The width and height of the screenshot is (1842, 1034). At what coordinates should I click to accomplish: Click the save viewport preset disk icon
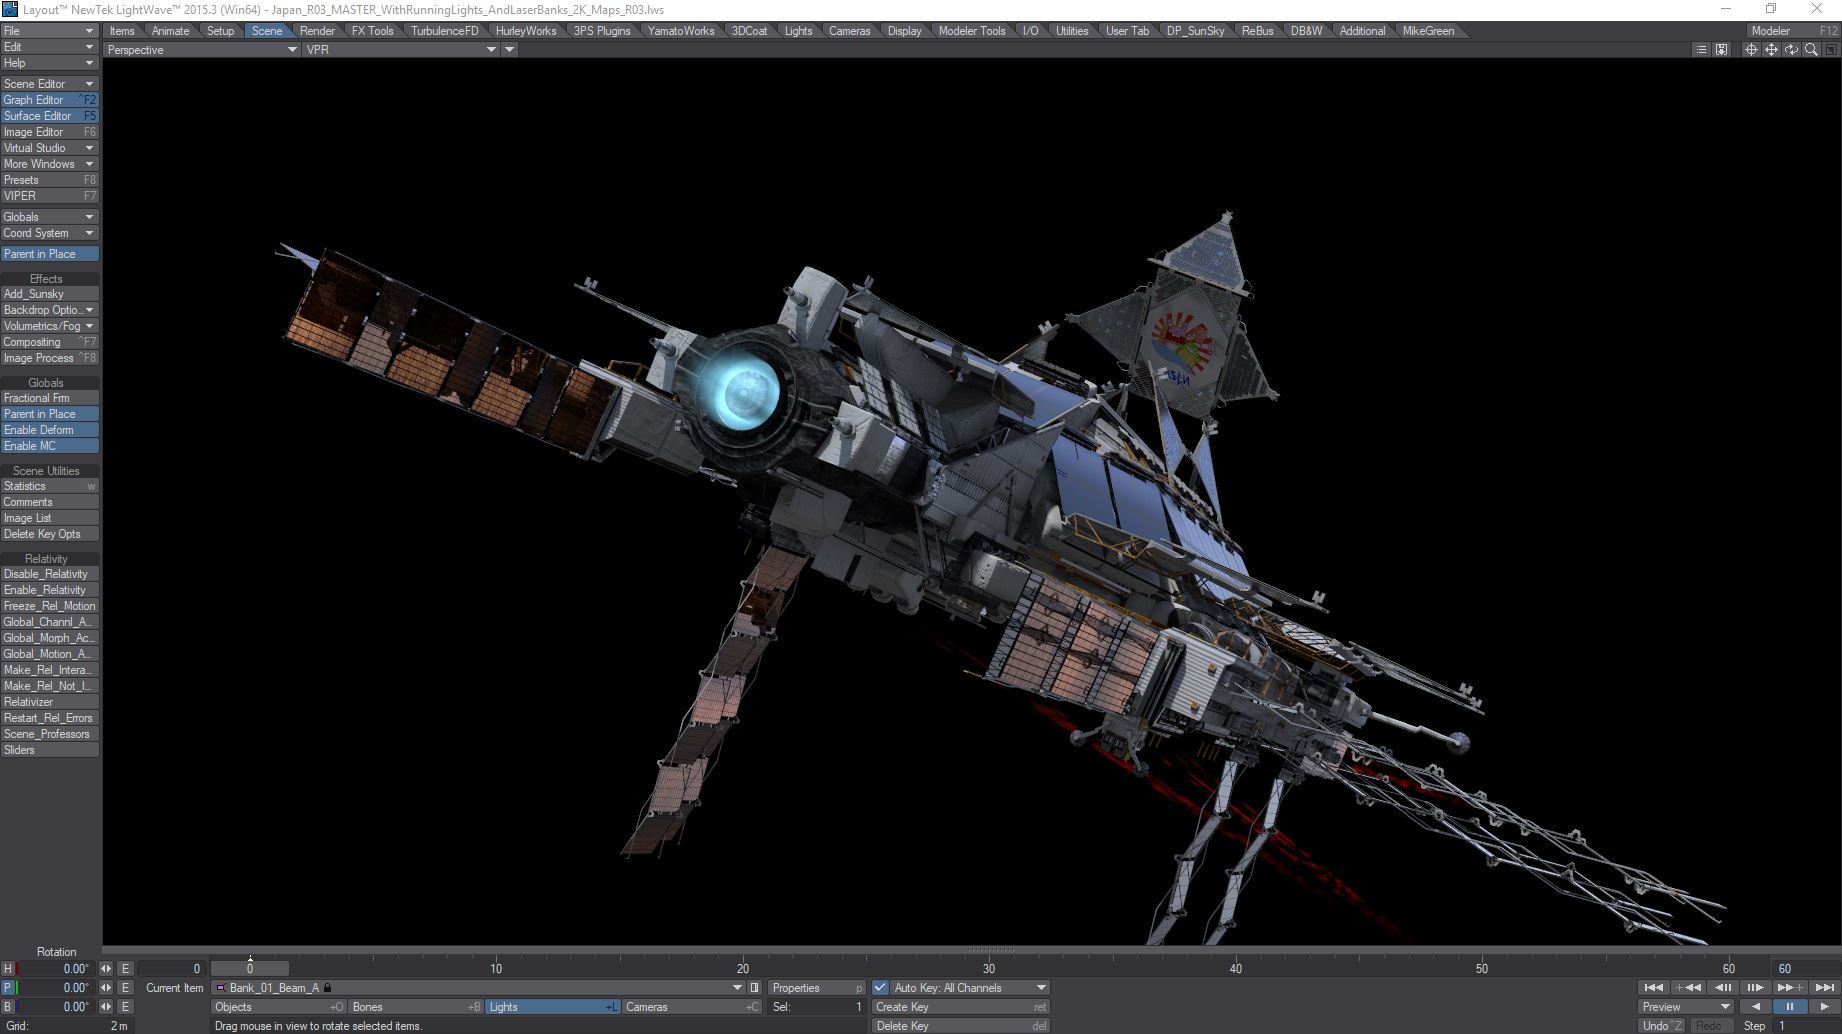click(x=1721, y=50)
